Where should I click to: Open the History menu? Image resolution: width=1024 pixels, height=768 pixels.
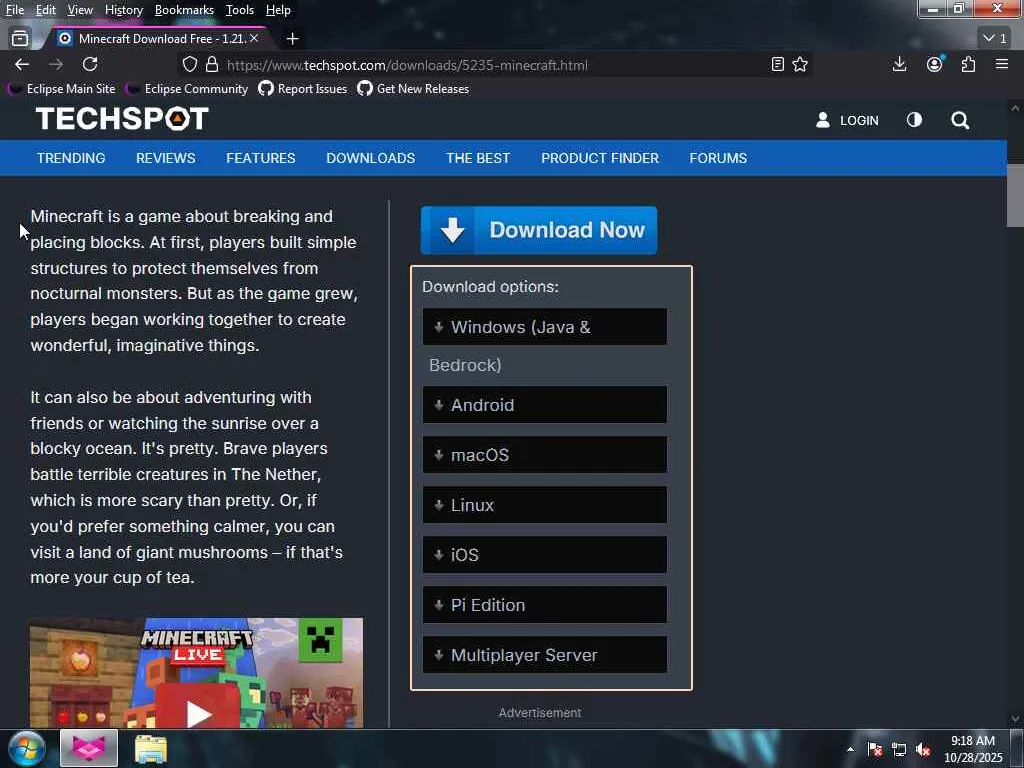[x=123, y=10]
